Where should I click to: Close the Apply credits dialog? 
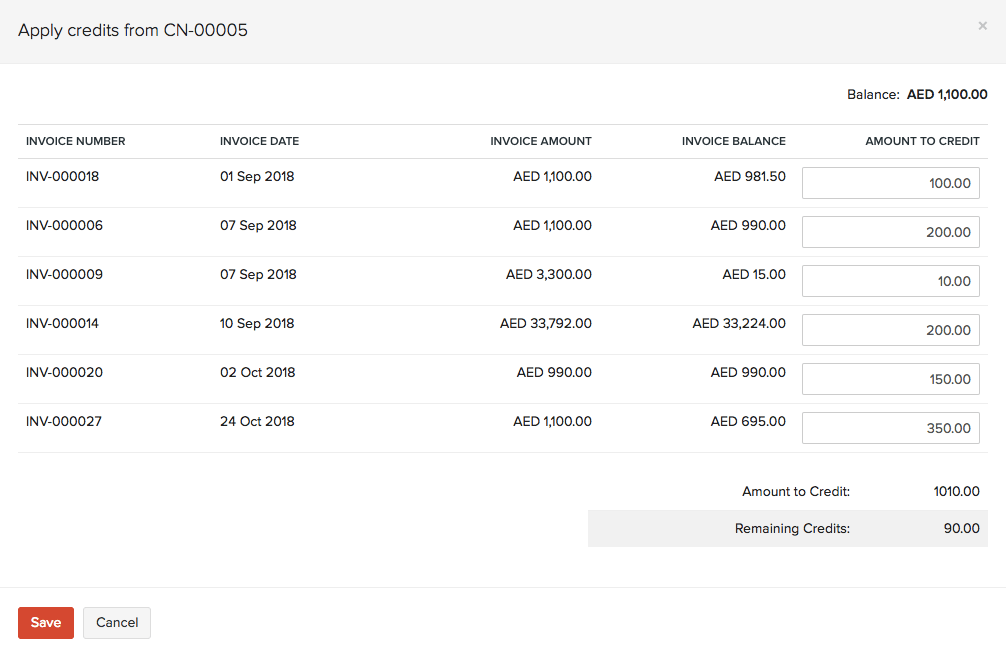point(982,25)
